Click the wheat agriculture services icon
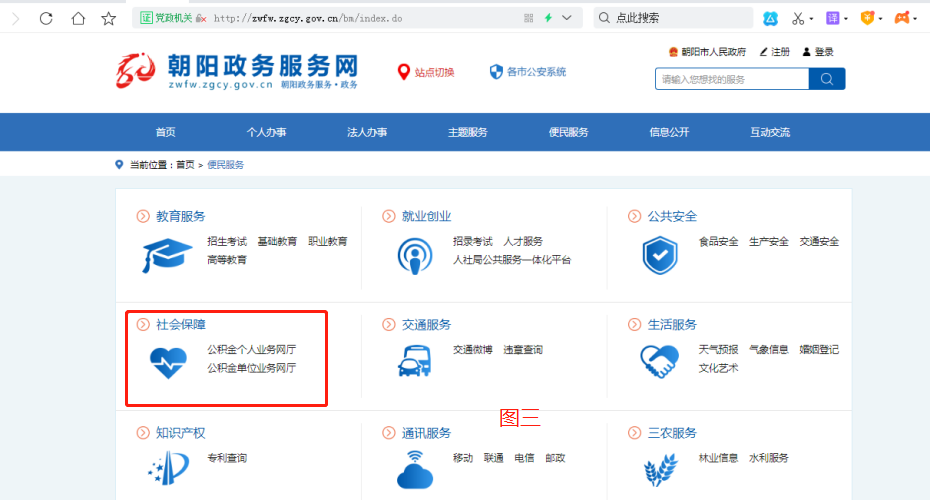This screenshot has height=500, width=931. click(x=660, y=470)
